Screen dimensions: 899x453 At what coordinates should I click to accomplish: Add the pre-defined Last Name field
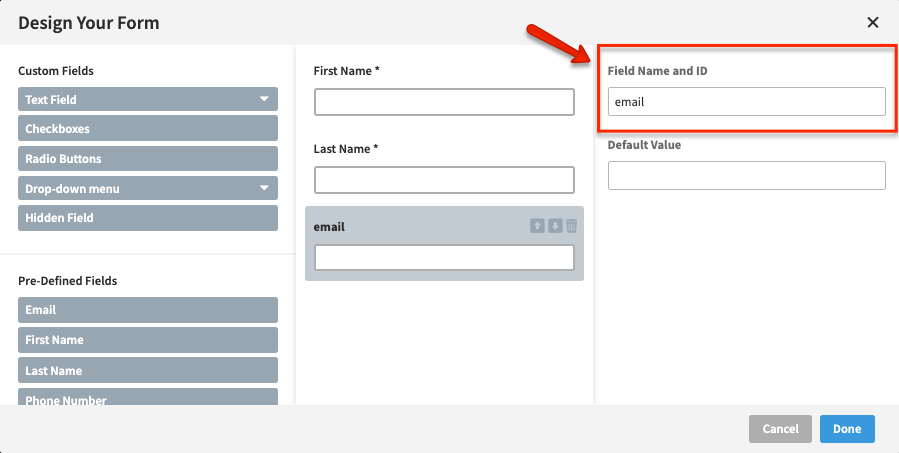click(147, 371)
